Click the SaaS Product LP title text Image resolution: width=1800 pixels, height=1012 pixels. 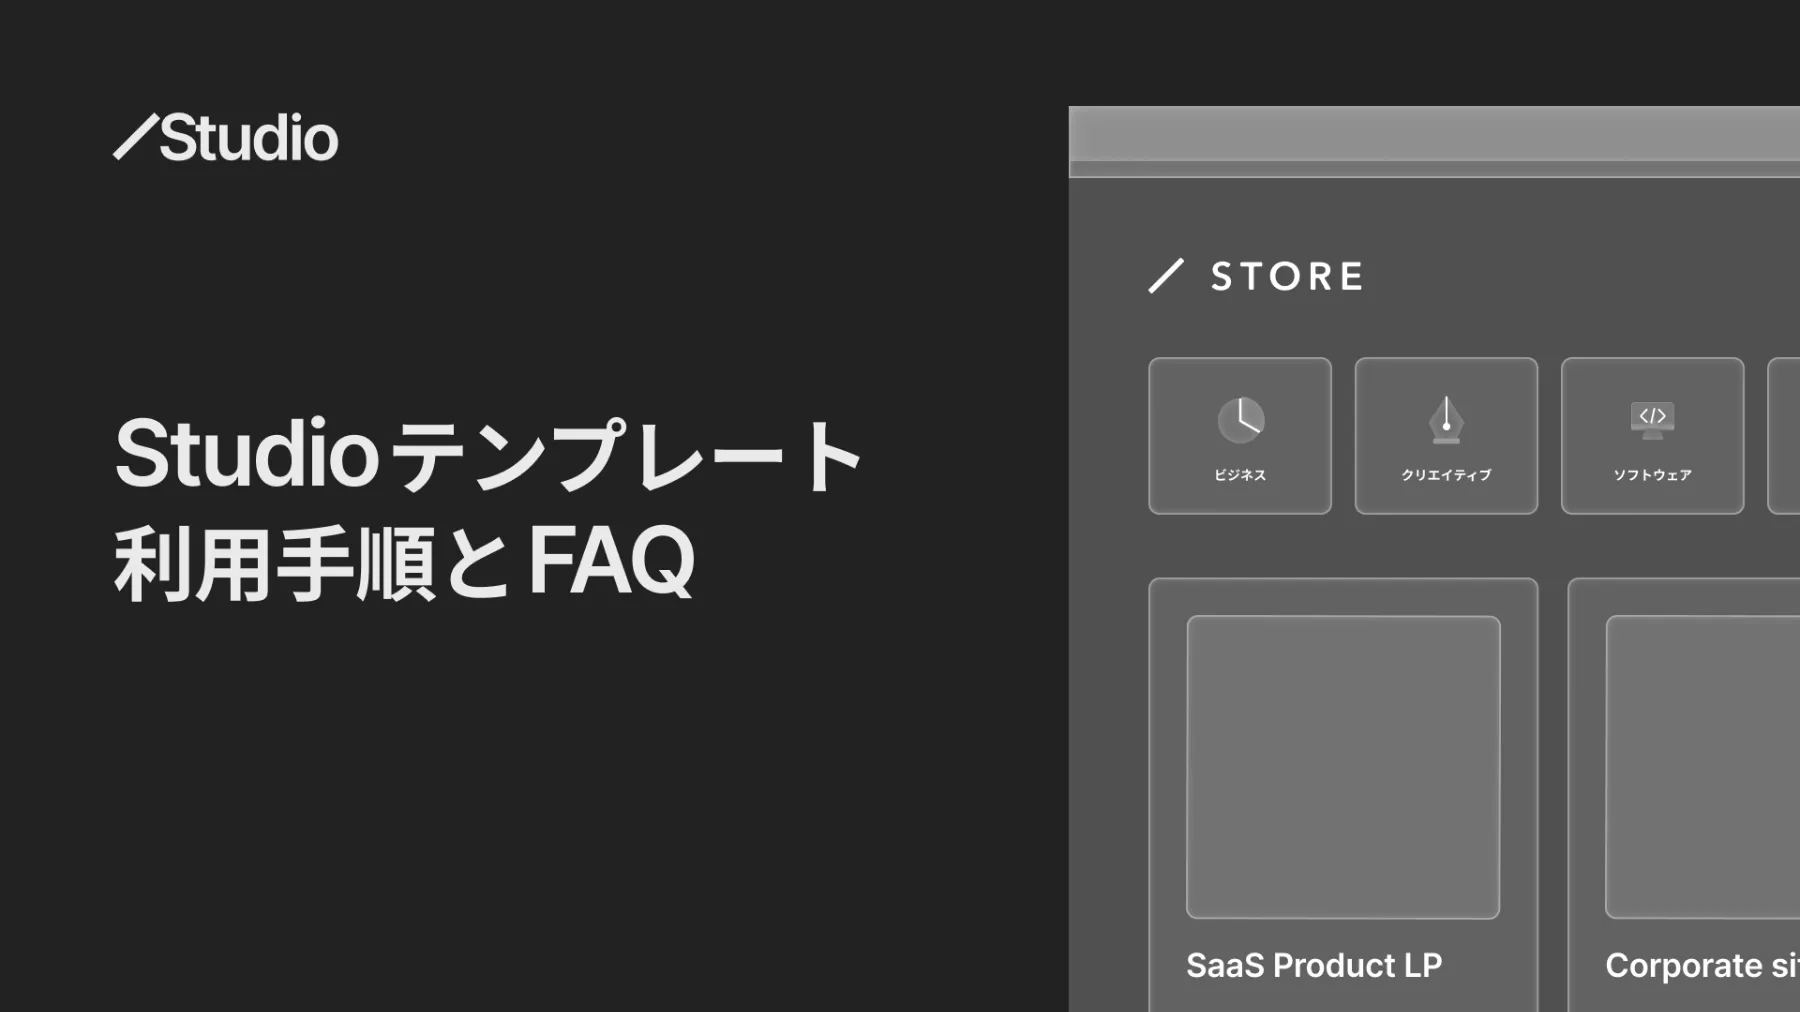point(1314,965)
